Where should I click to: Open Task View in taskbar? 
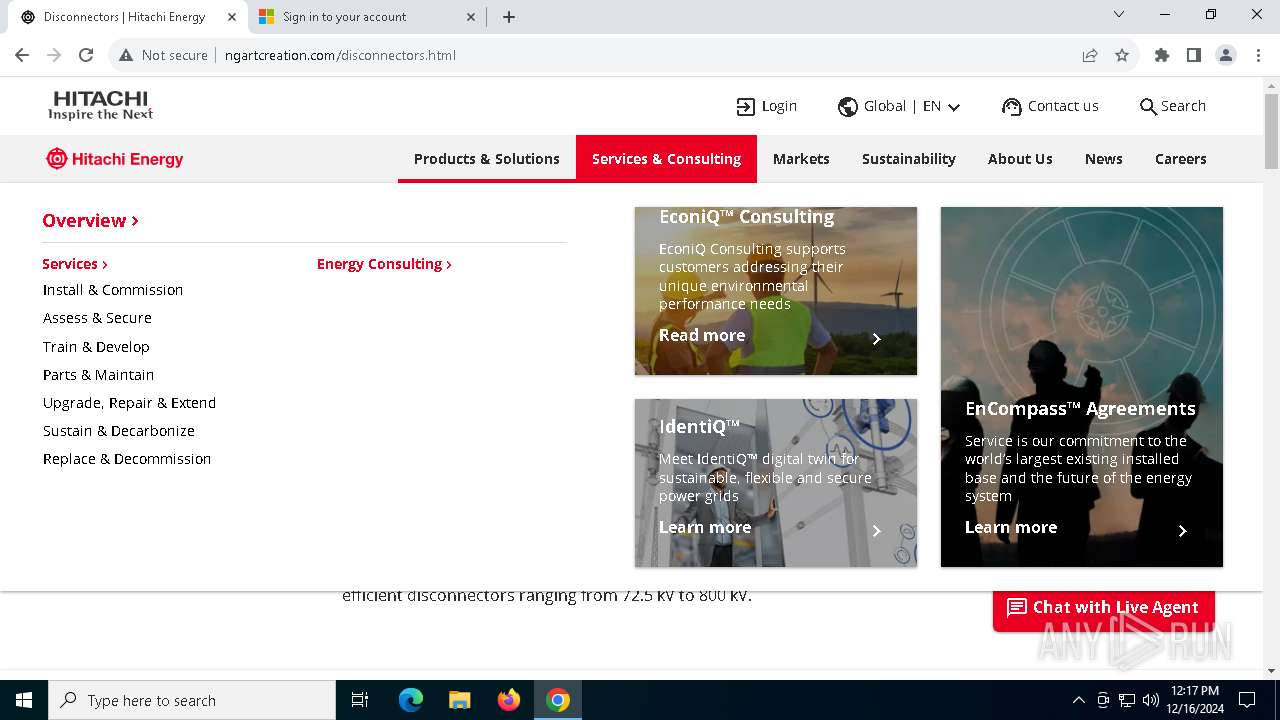pyautogui.click(x=360, y=700)
